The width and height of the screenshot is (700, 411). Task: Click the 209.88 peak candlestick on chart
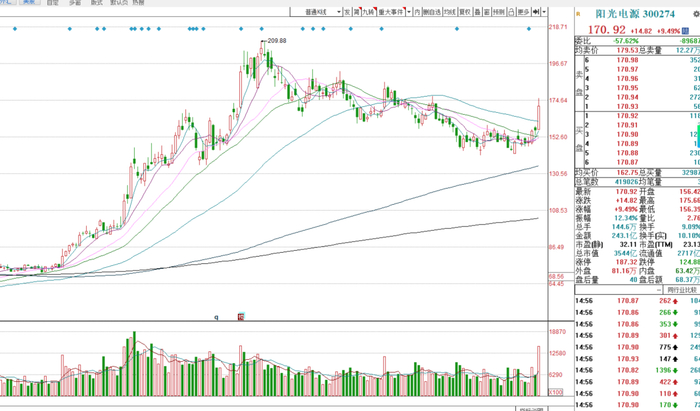(x=263, y=48)
